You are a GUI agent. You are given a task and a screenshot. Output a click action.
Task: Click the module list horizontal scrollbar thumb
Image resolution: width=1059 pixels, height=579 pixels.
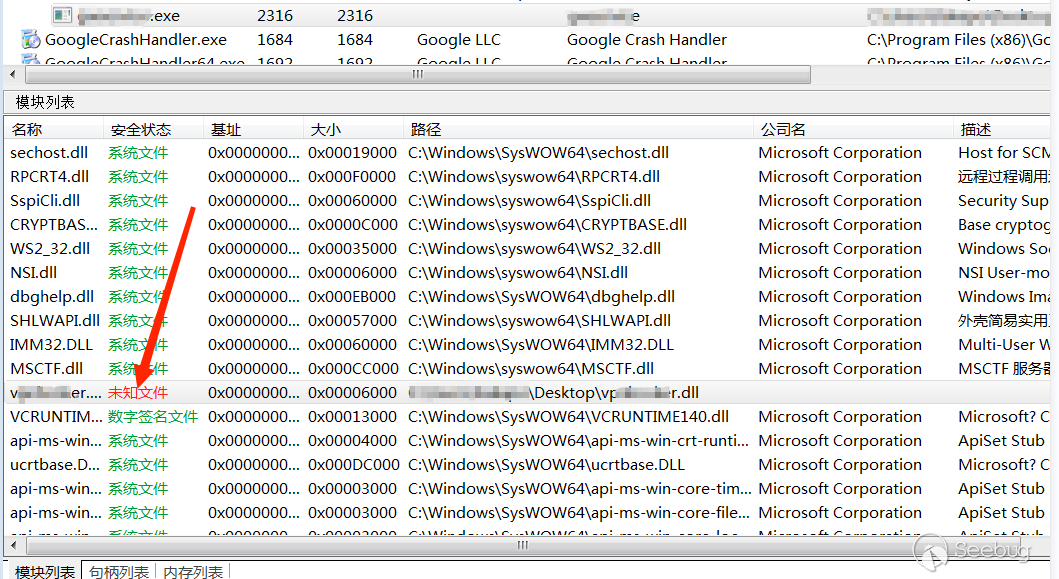(x=523, y=545)
